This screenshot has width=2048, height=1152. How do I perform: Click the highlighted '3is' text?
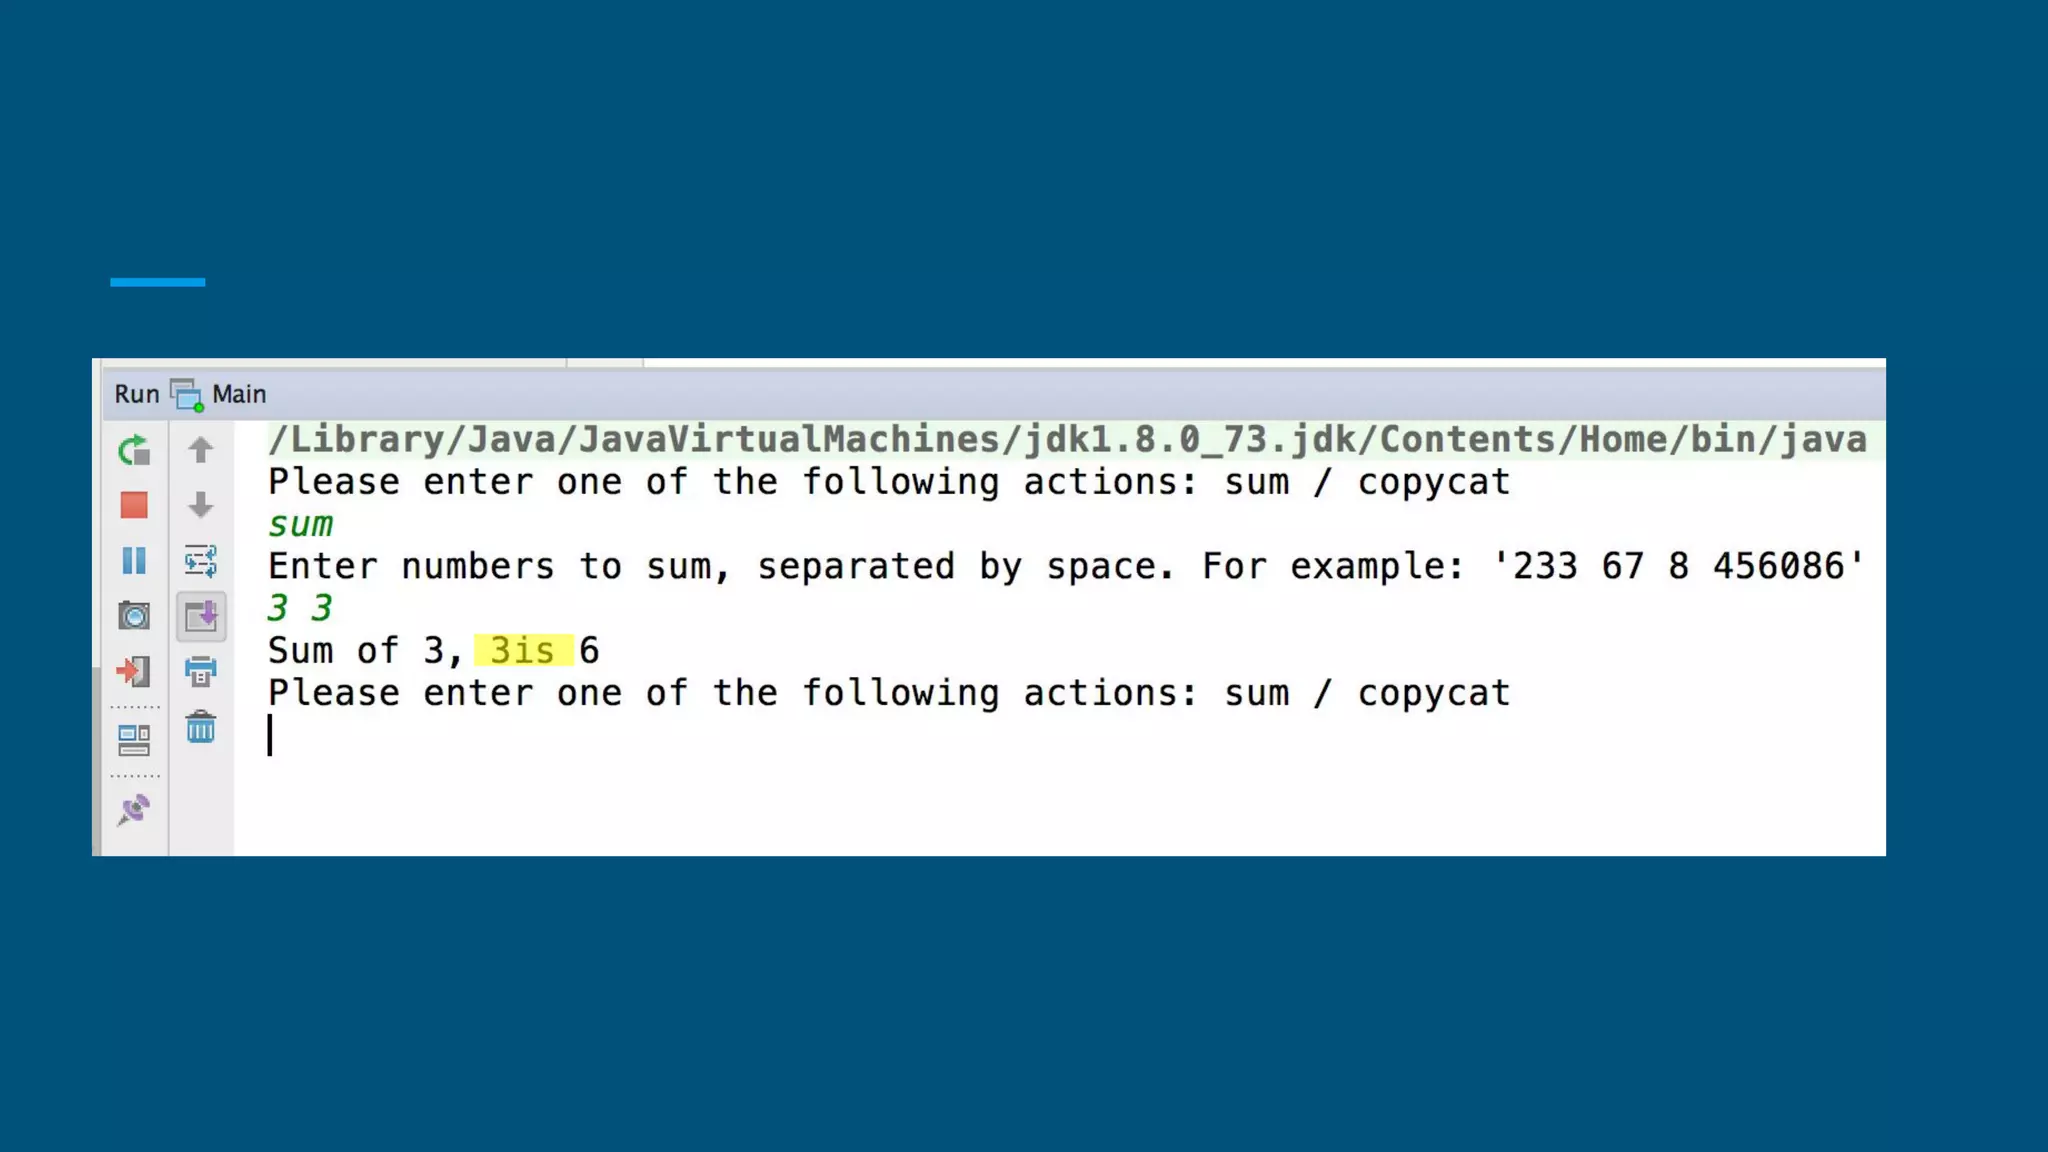(x=523, y=650)
